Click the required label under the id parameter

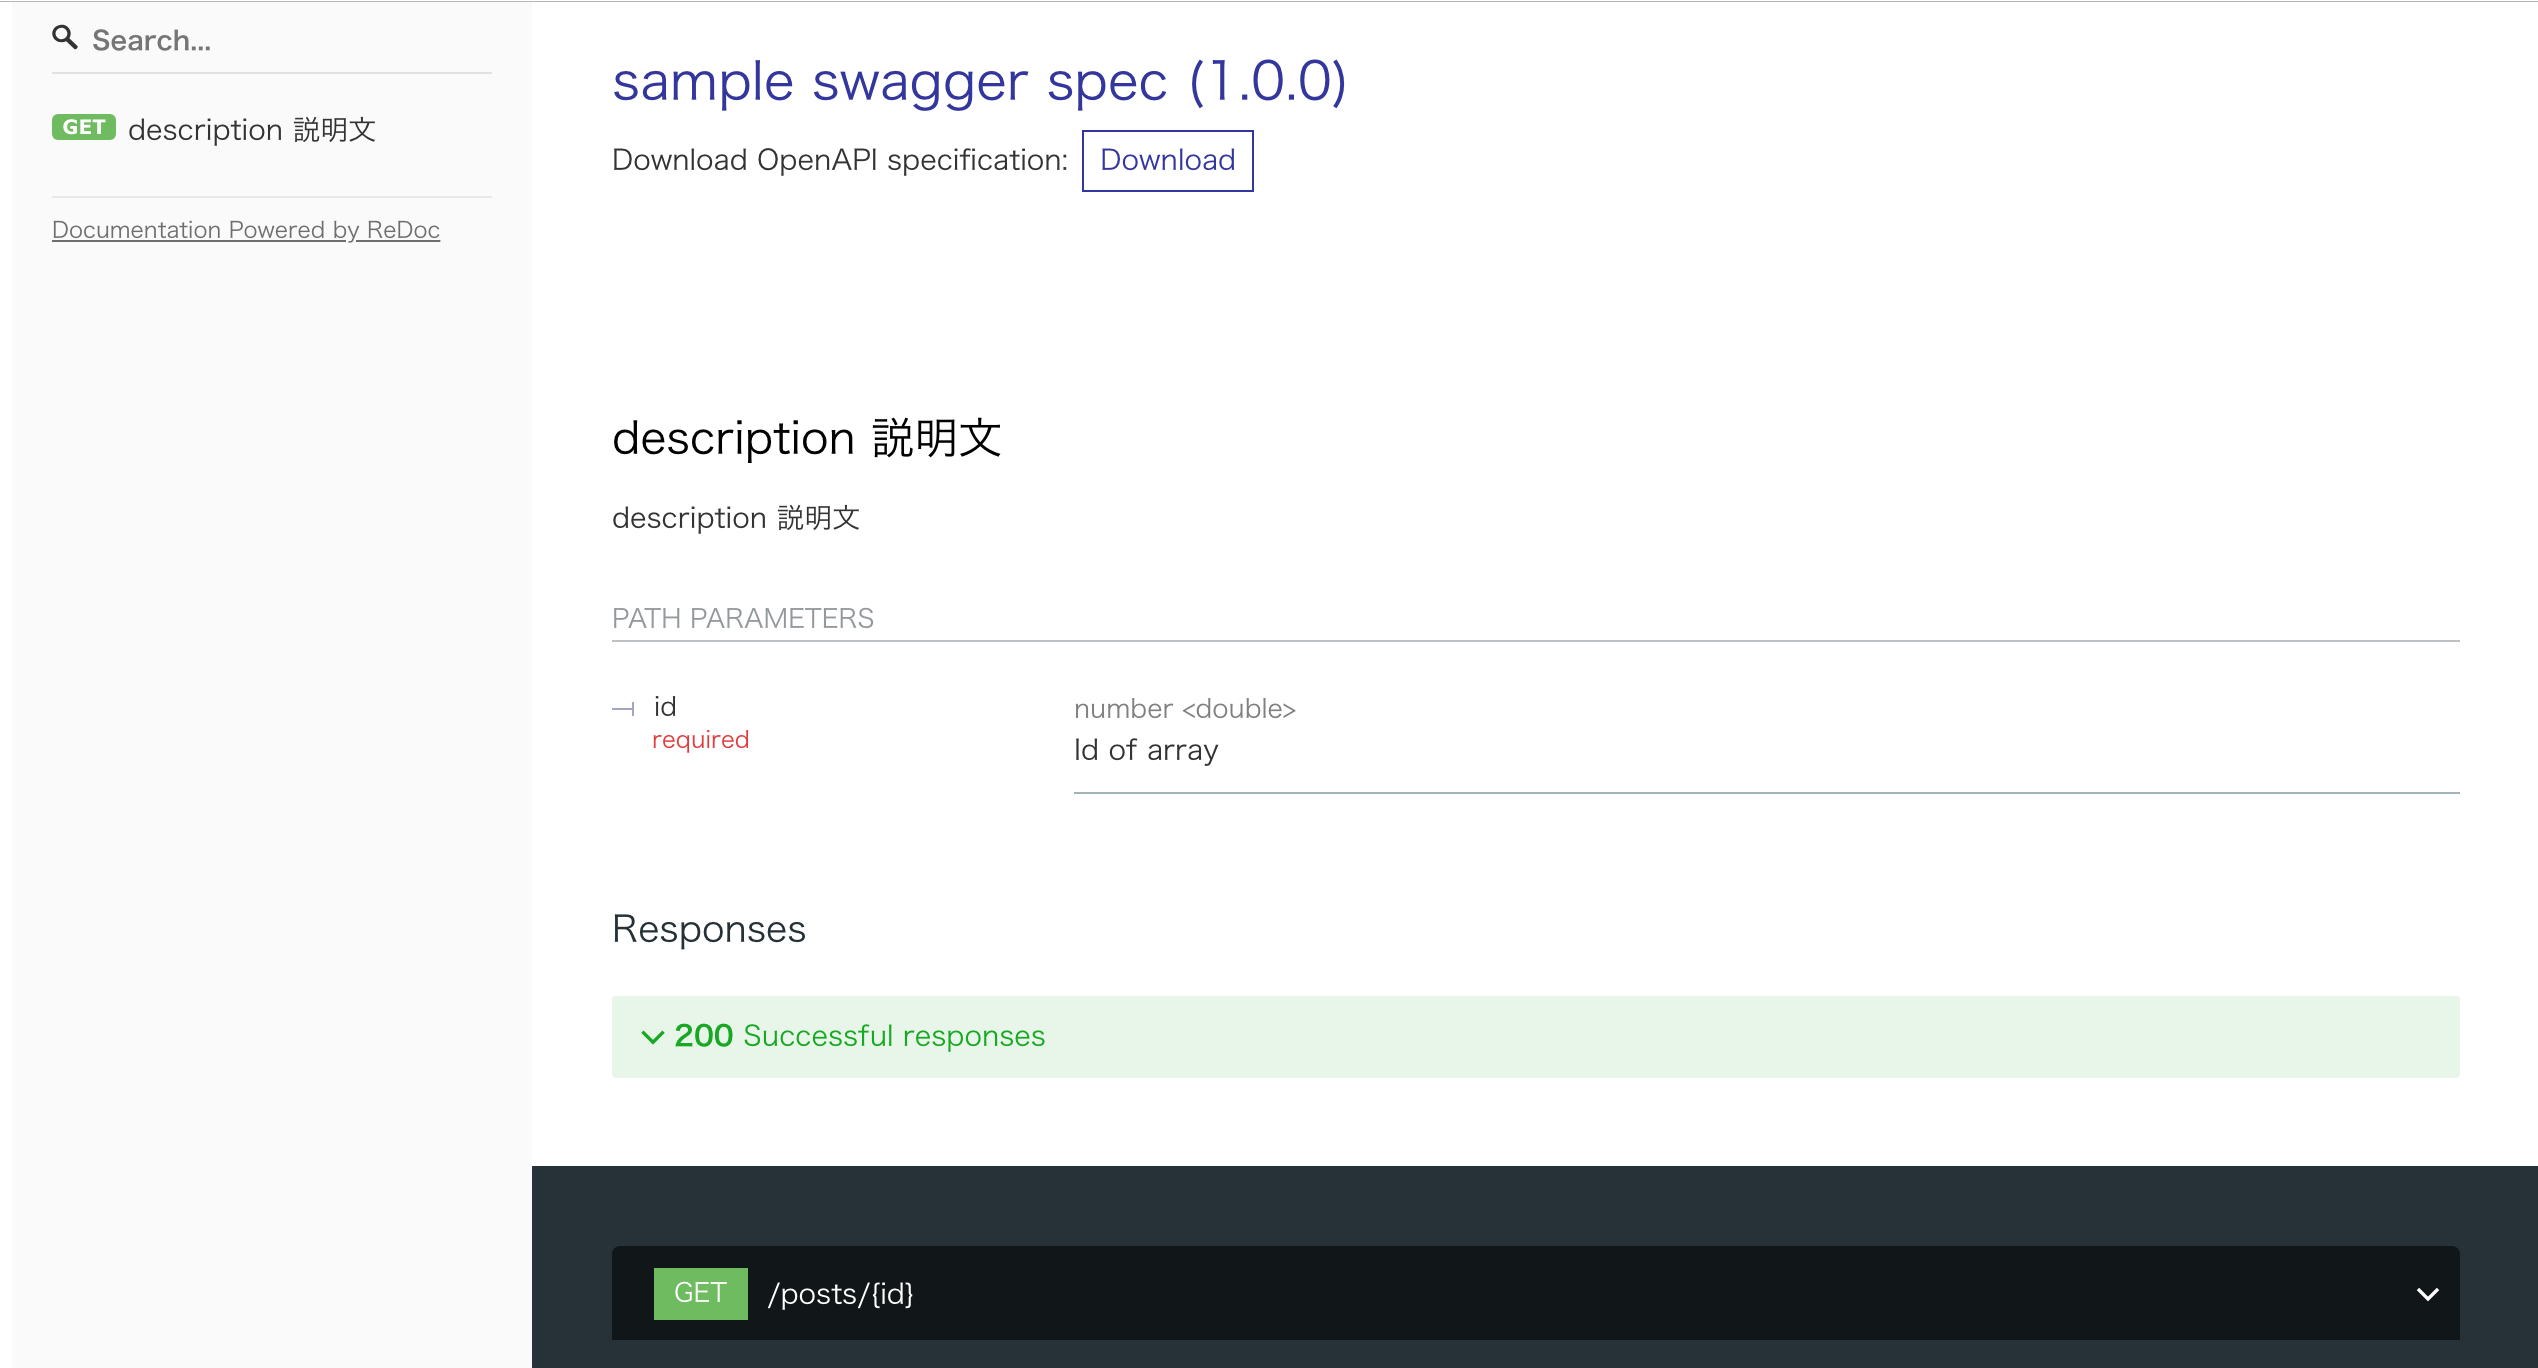[x=700, y=739]
